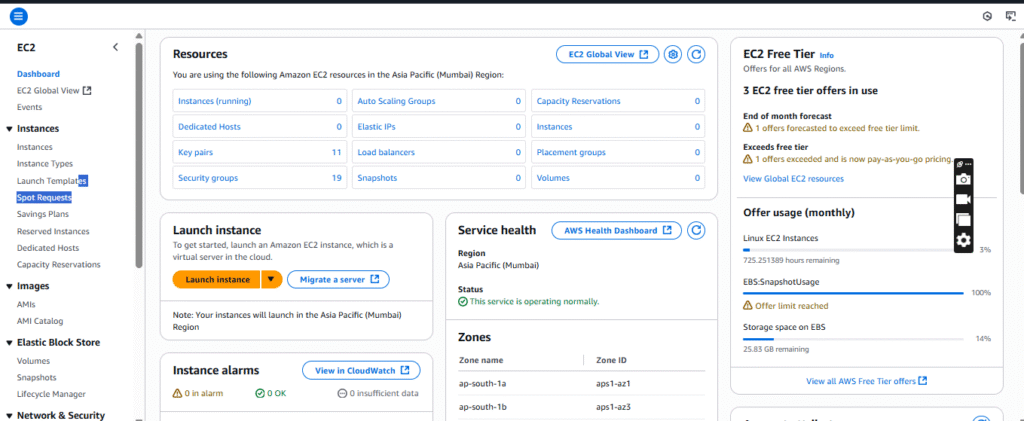
Task: Click the hexagon icon in the top bar
Action: [987, 16]
